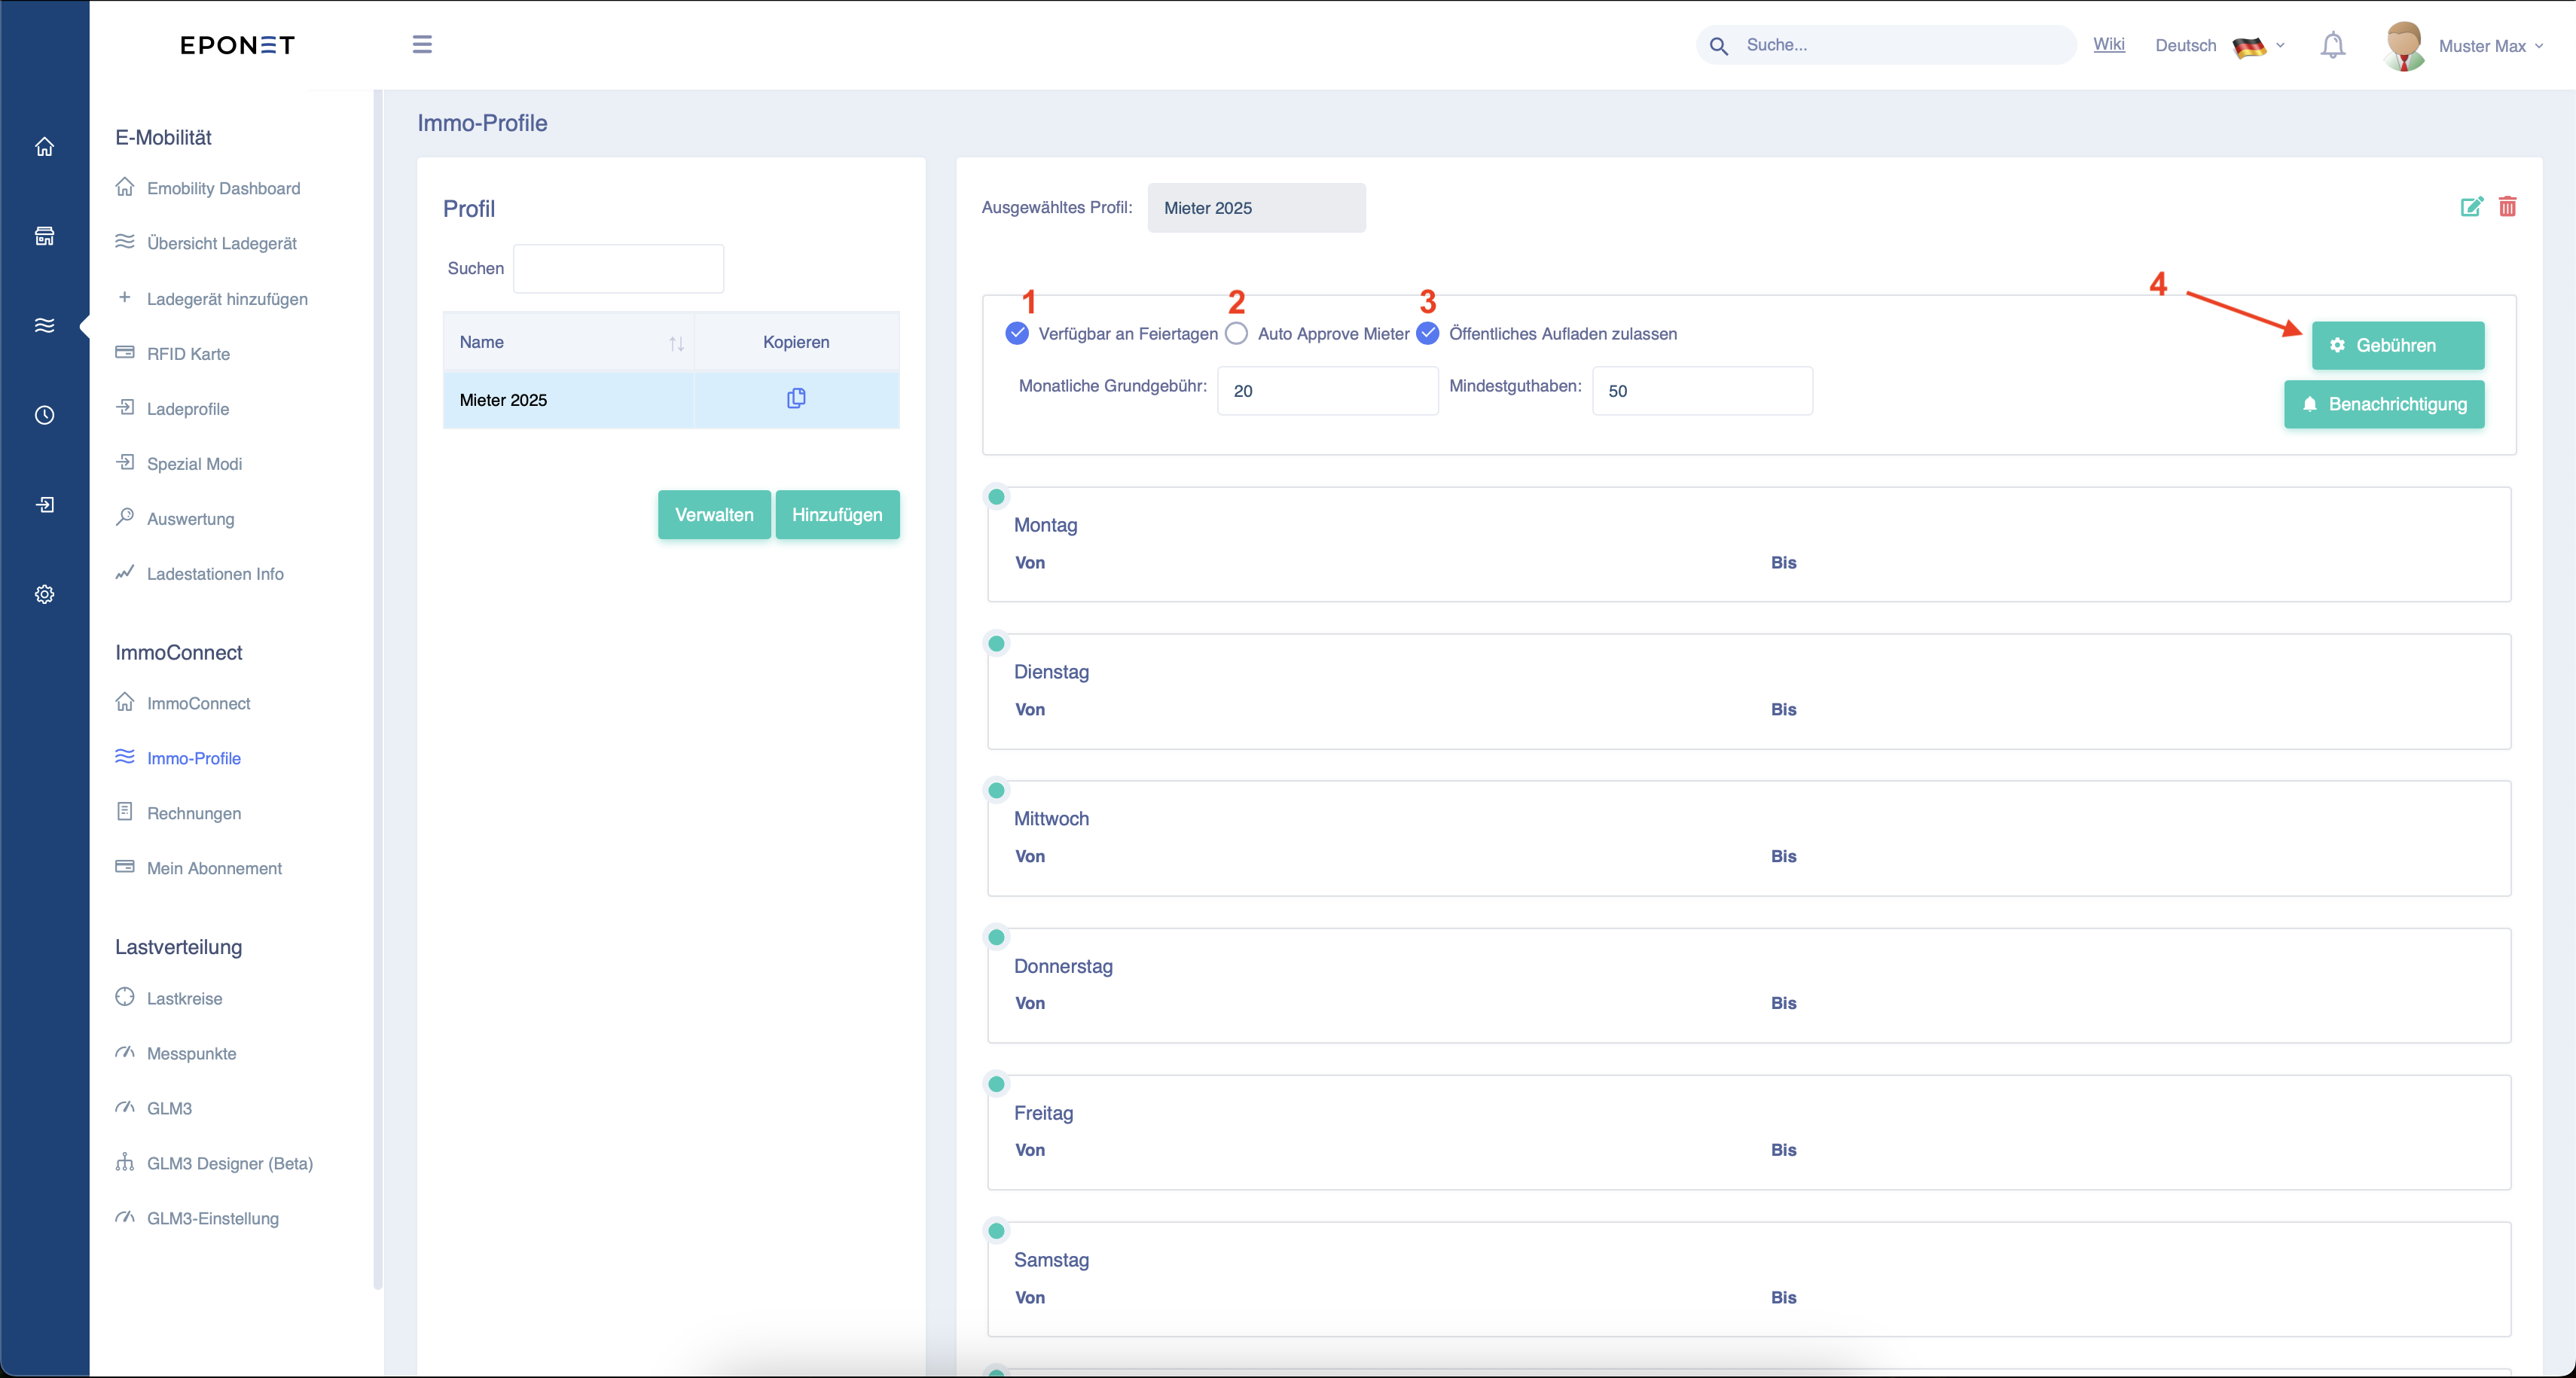Open the Wiki link
Screen dimensions: 2576x1378
point(2108,44)
